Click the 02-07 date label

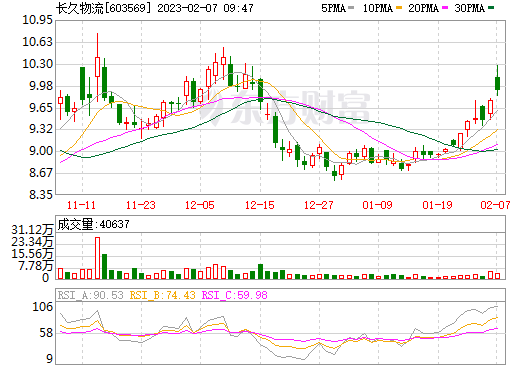[x=495, y=205]
